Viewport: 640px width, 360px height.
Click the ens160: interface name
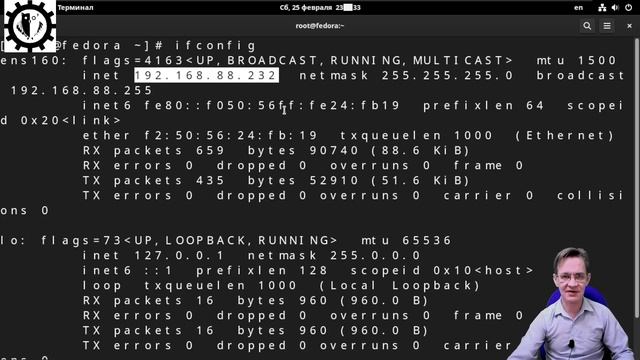pyautogui.click(x=34, y=60)
